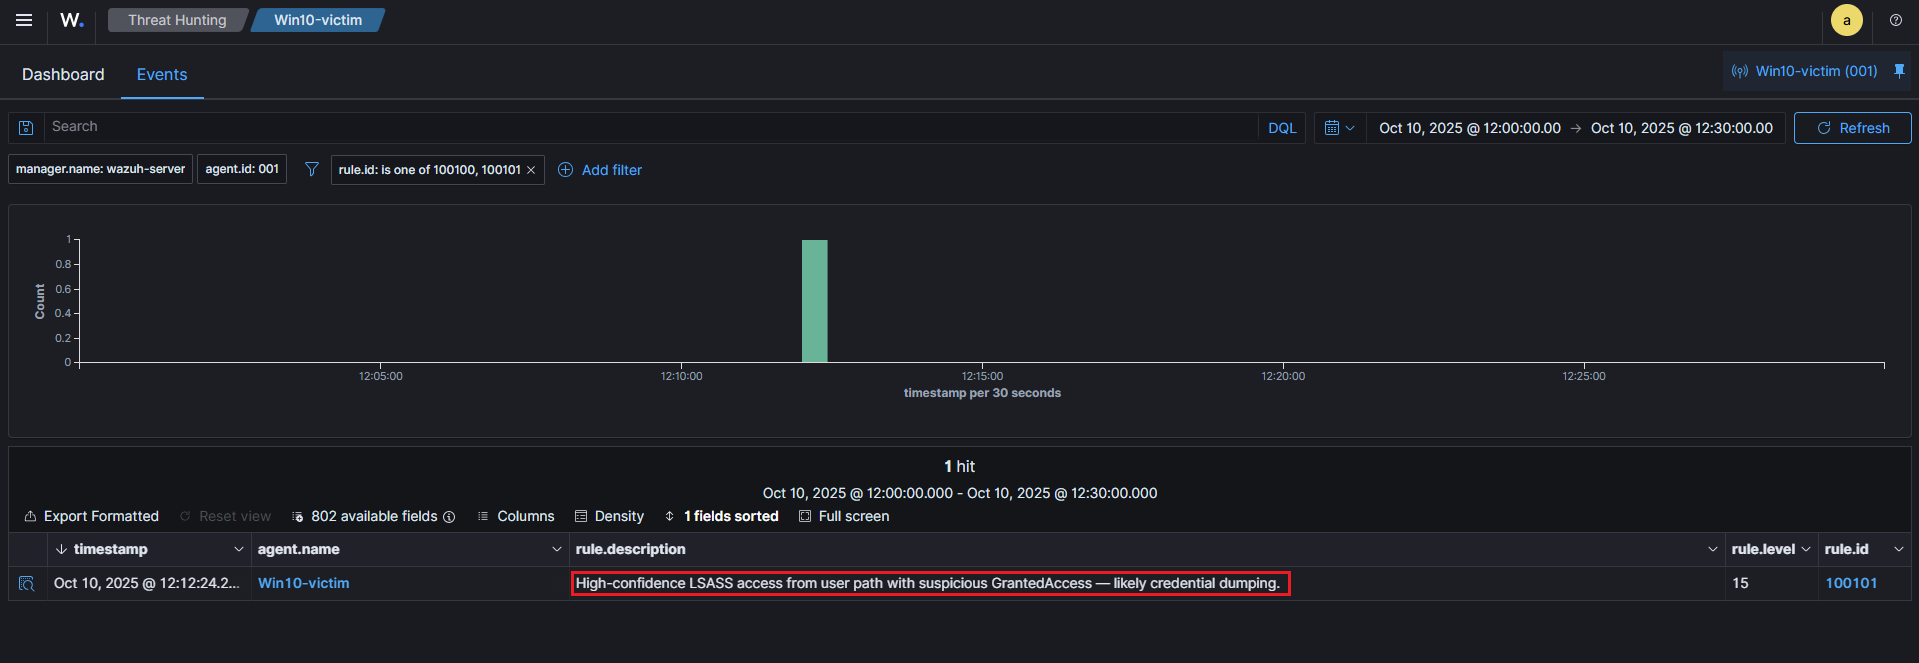1919x663 pixels.
Task: Toggle DQL query language switch
Action: coord(1281,128)
